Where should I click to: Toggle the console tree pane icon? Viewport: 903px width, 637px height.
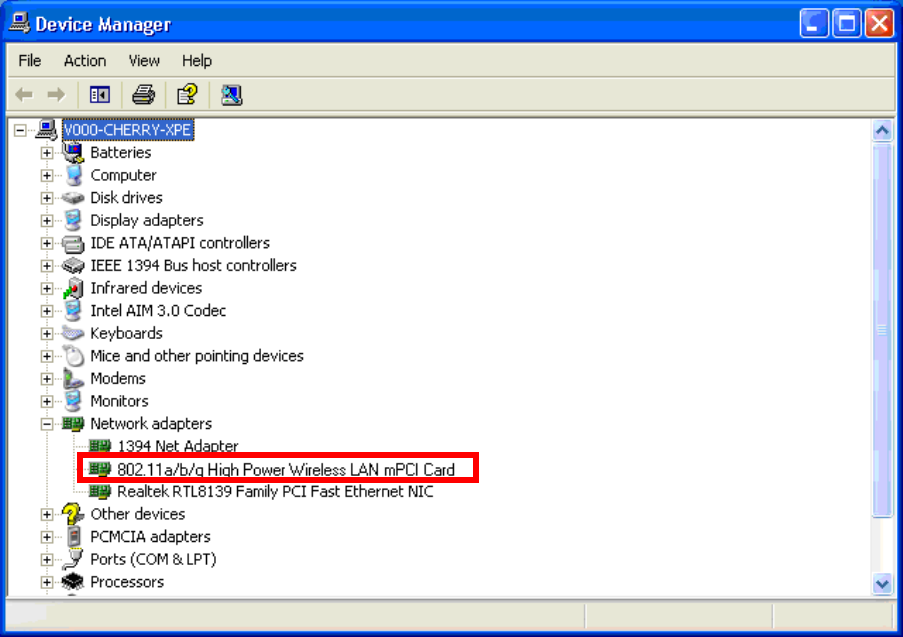point(100,94)
